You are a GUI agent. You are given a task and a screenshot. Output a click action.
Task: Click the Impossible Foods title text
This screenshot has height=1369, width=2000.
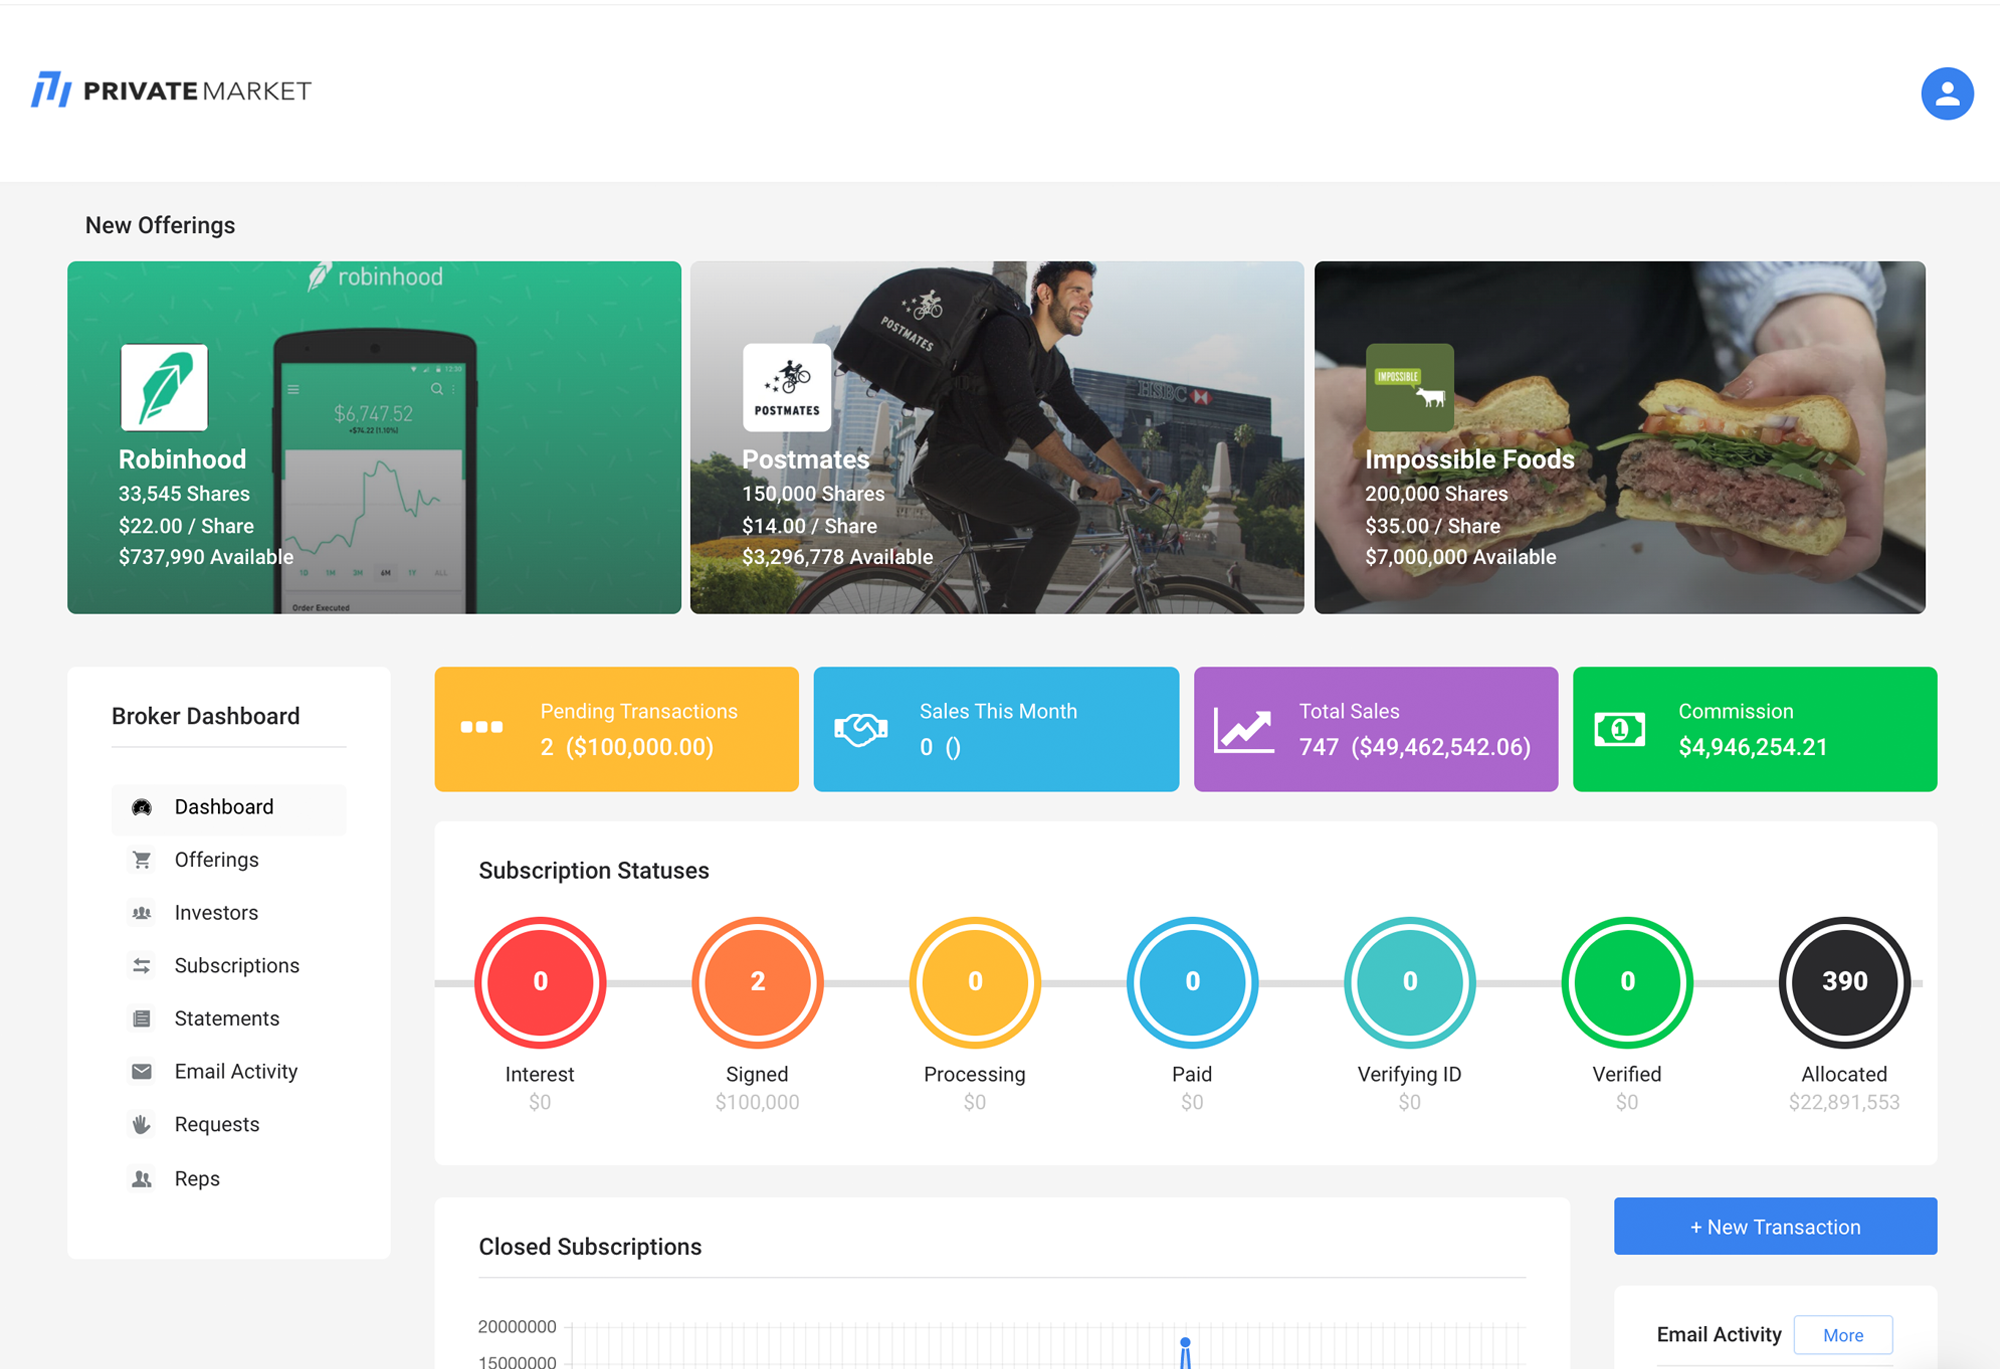point(1470,459)
